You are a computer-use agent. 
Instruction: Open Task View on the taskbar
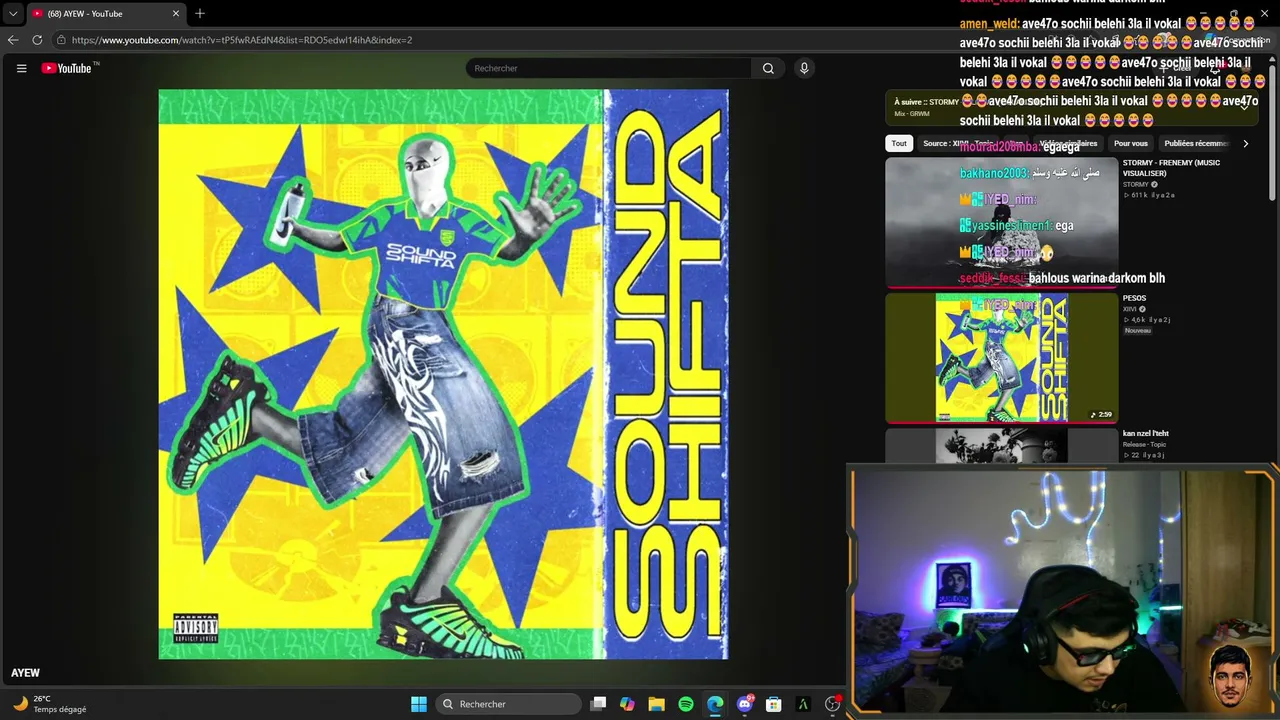(598, 704)
